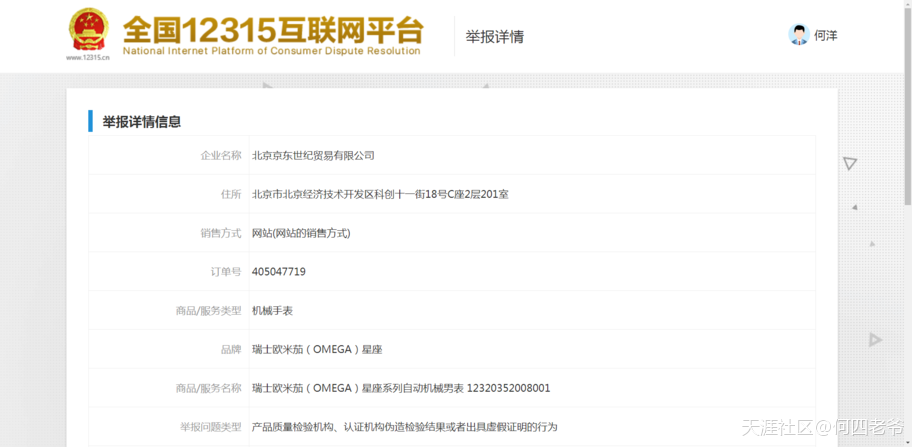Click the 住所 field label
912x447 pixels.
(x=231, y=194)
